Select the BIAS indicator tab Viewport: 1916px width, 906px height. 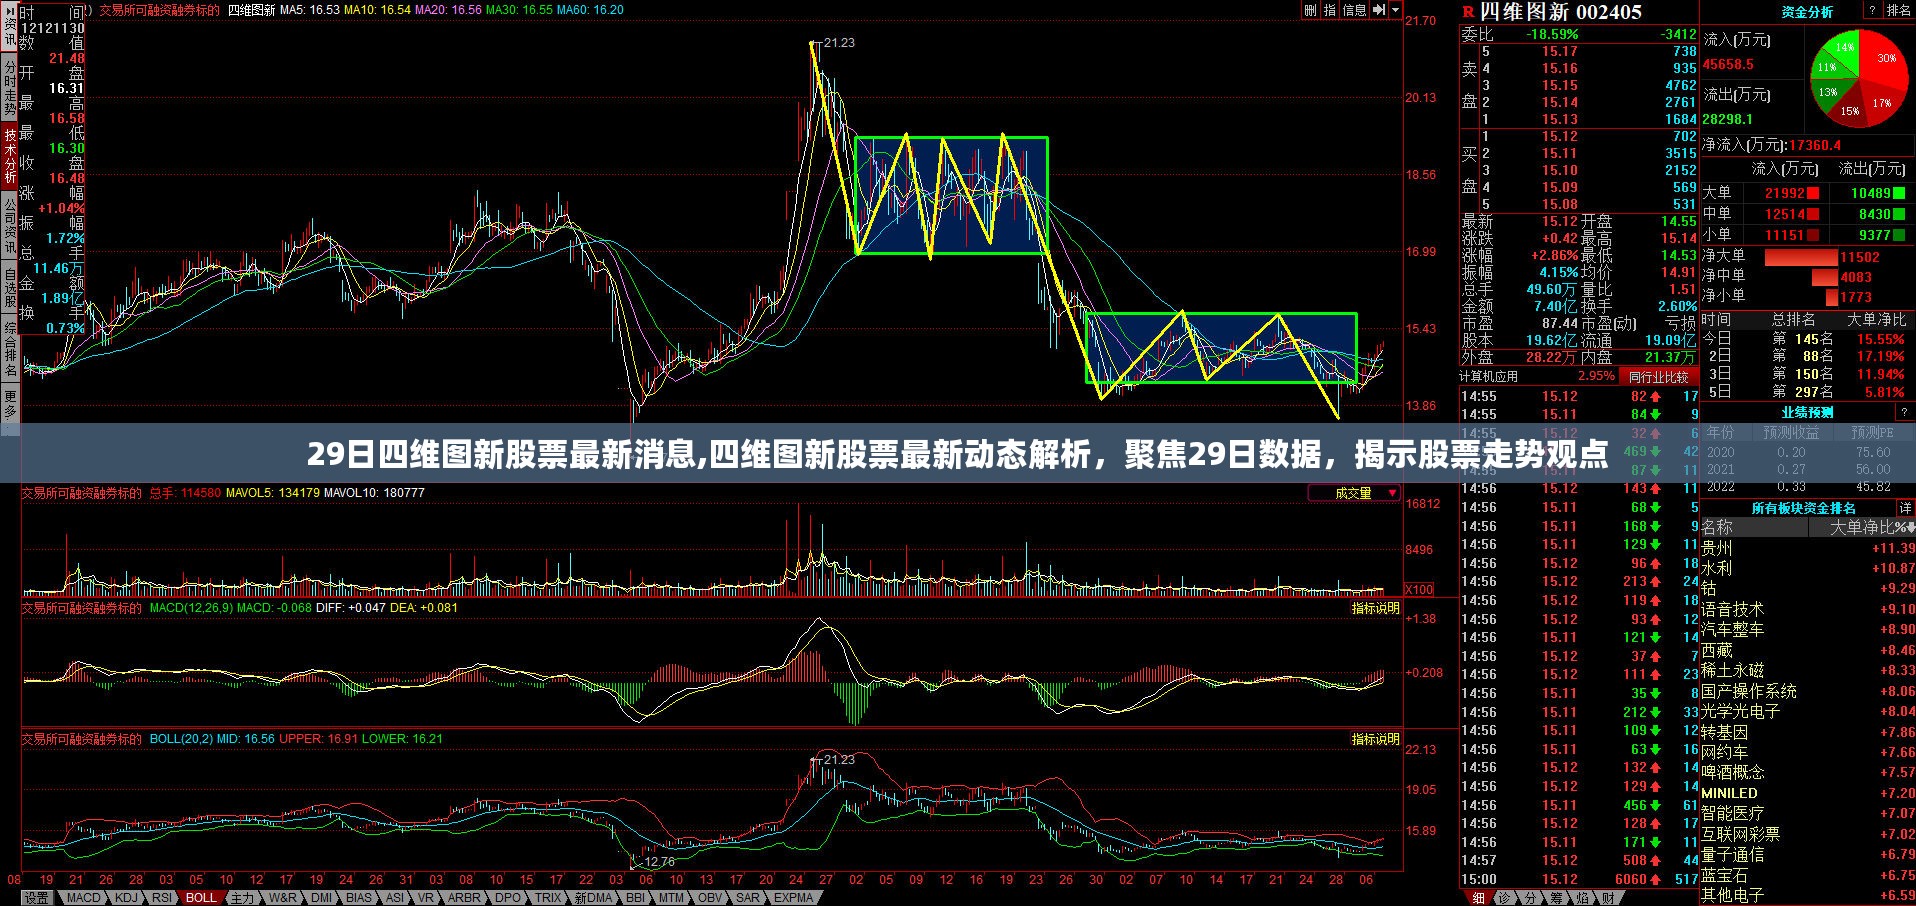pyautogui.click(x=359, y=898)
